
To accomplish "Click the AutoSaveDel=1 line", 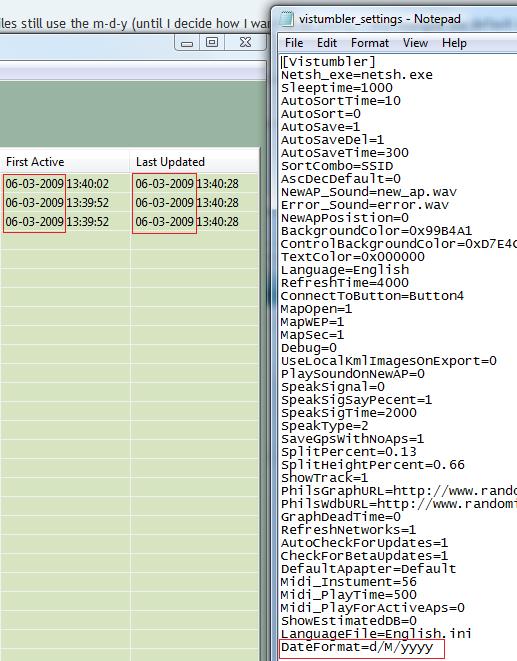I will [x=332, y=140].
